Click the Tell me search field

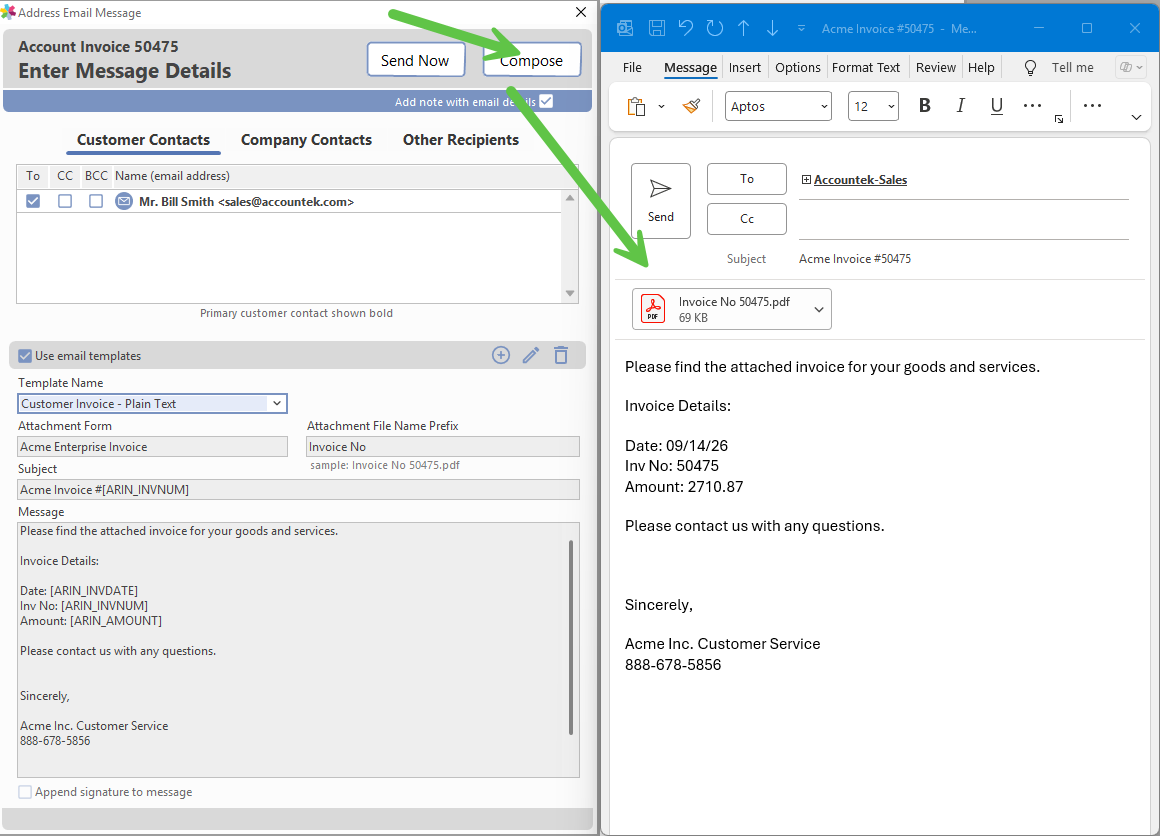pos(1072,67)
